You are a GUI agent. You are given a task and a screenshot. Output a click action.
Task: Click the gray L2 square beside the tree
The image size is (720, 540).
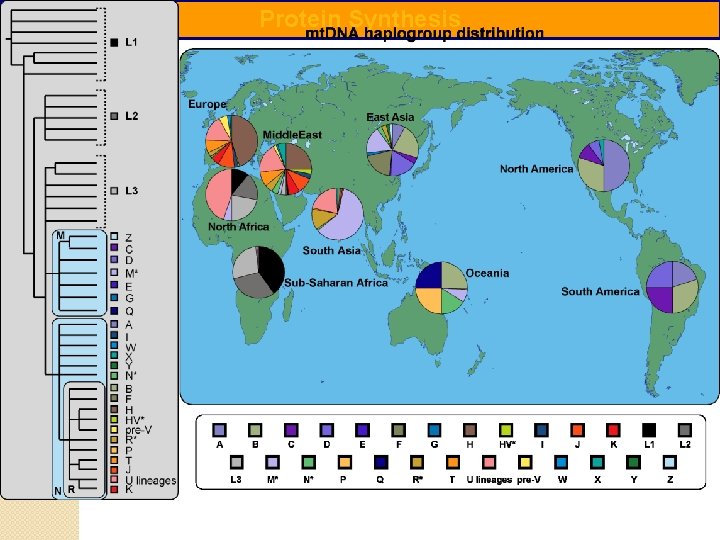tap(114, 116)
